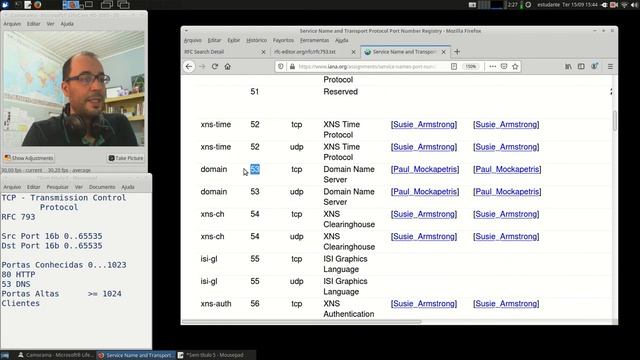Open applications menu in top panel
The image size is (640, 360).
5,5
